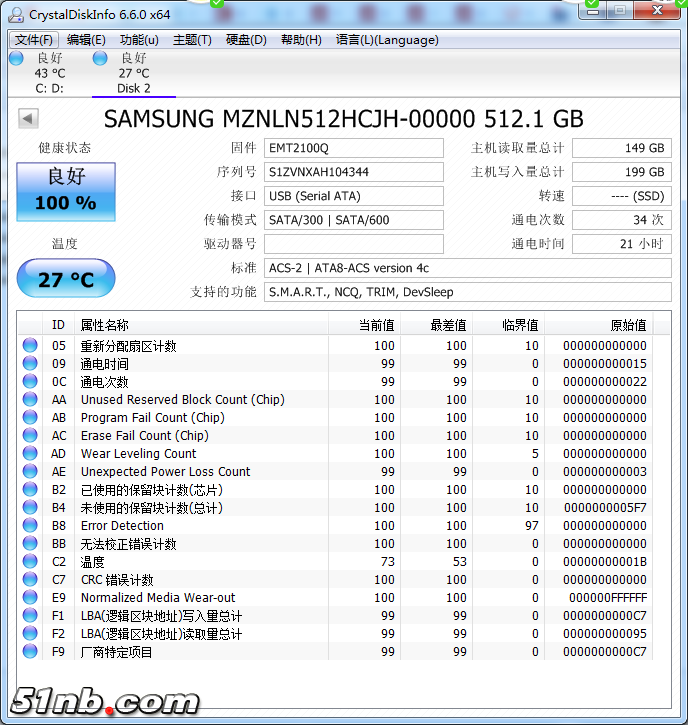This screenshot has width=688, height=725.
Task: Click the status orb for Disk 2
Action: click(100, 59)
